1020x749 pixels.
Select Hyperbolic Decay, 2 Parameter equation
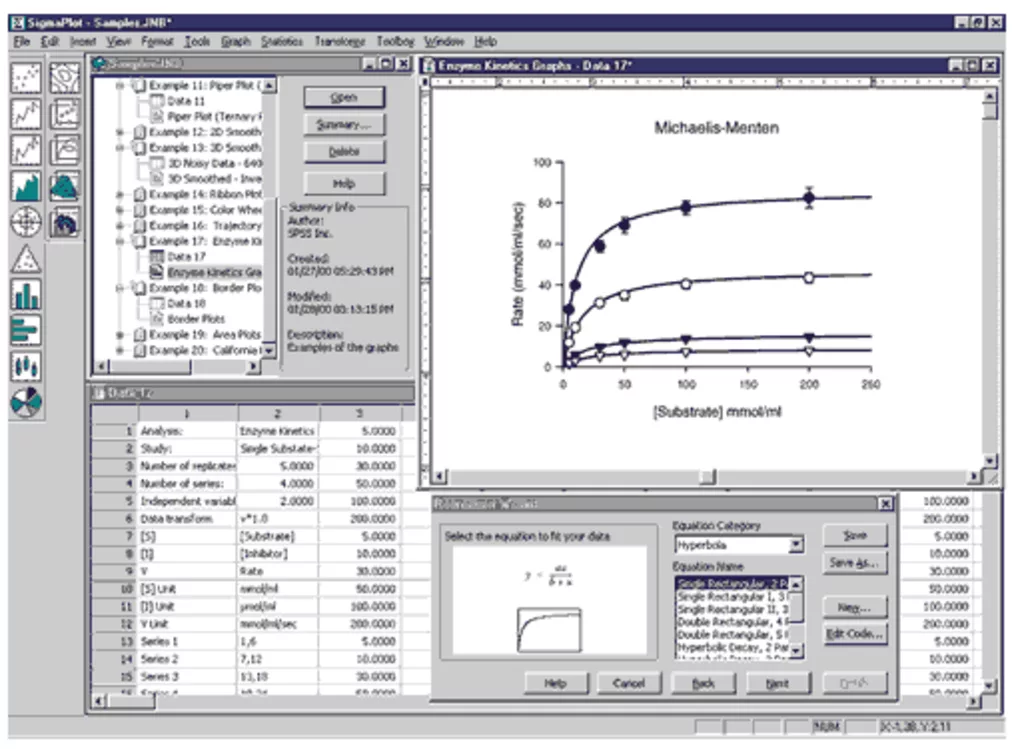click(x=735, y=649)
